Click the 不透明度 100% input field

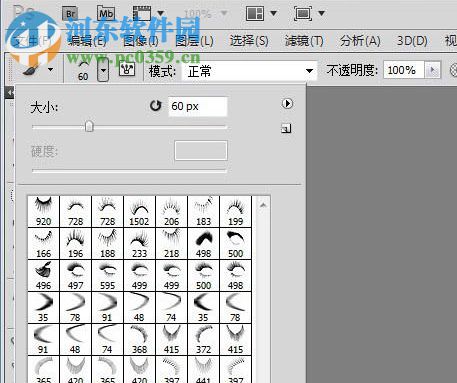pos(404,70)
